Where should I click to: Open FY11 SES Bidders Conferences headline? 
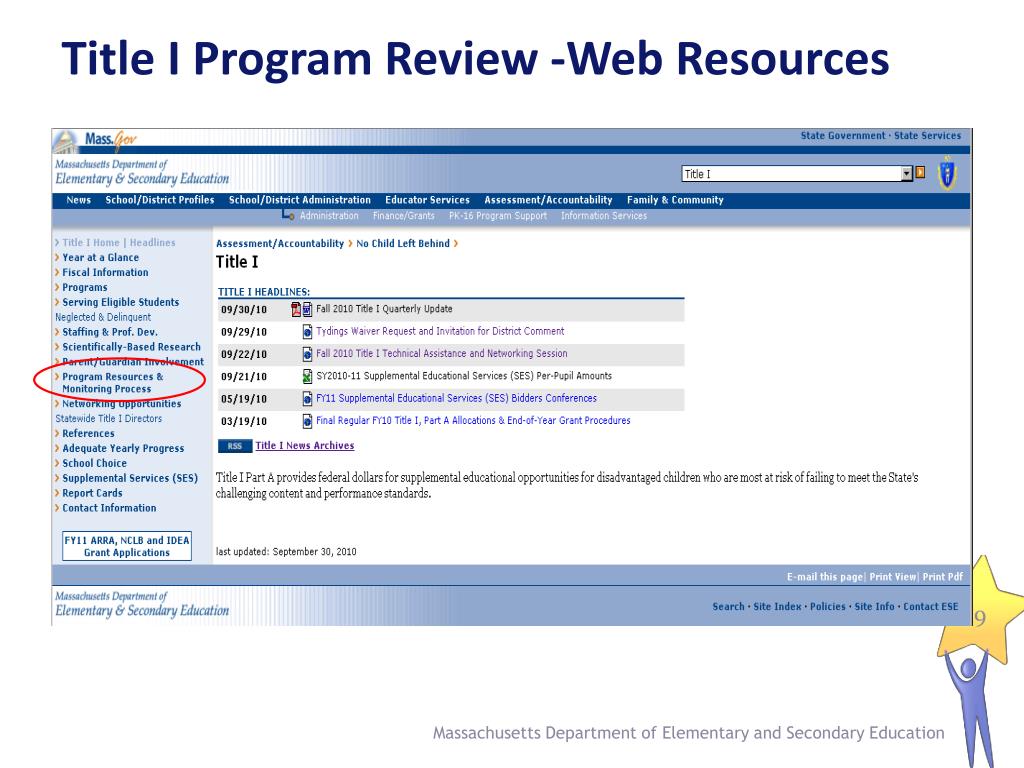tap(456, 398)
